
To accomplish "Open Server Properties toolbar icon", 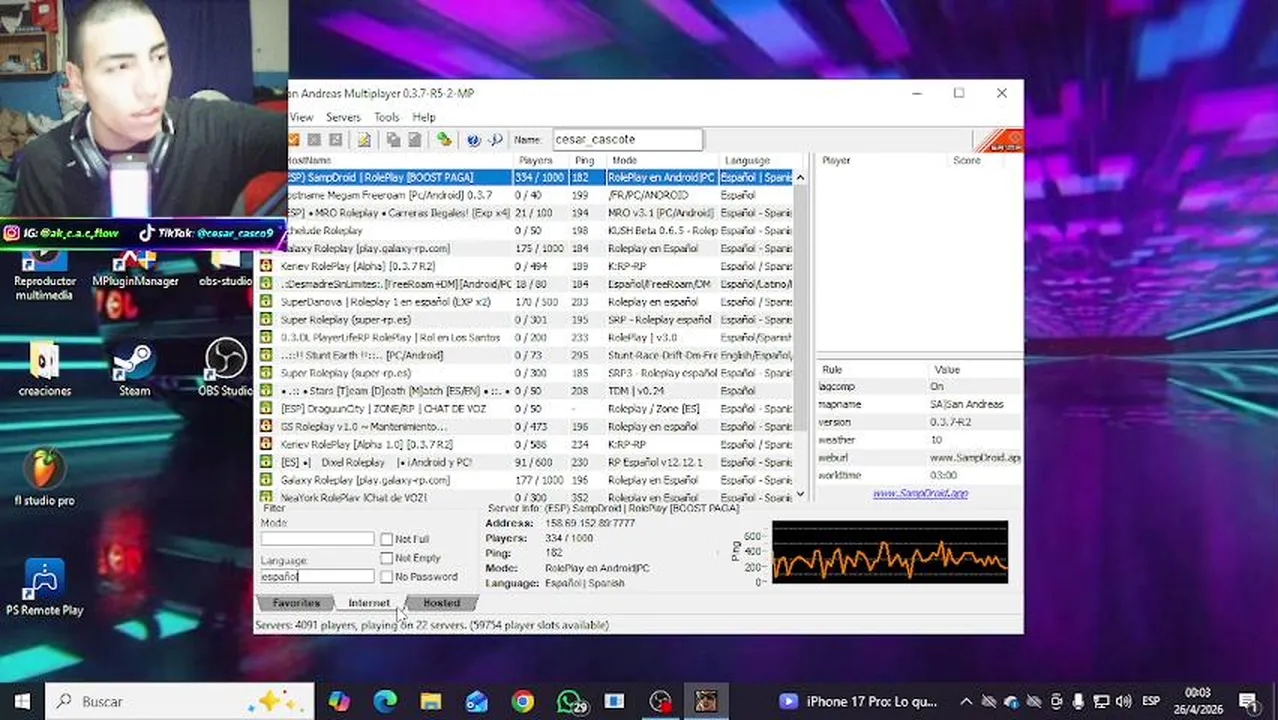I will click(x=365, y=140).
